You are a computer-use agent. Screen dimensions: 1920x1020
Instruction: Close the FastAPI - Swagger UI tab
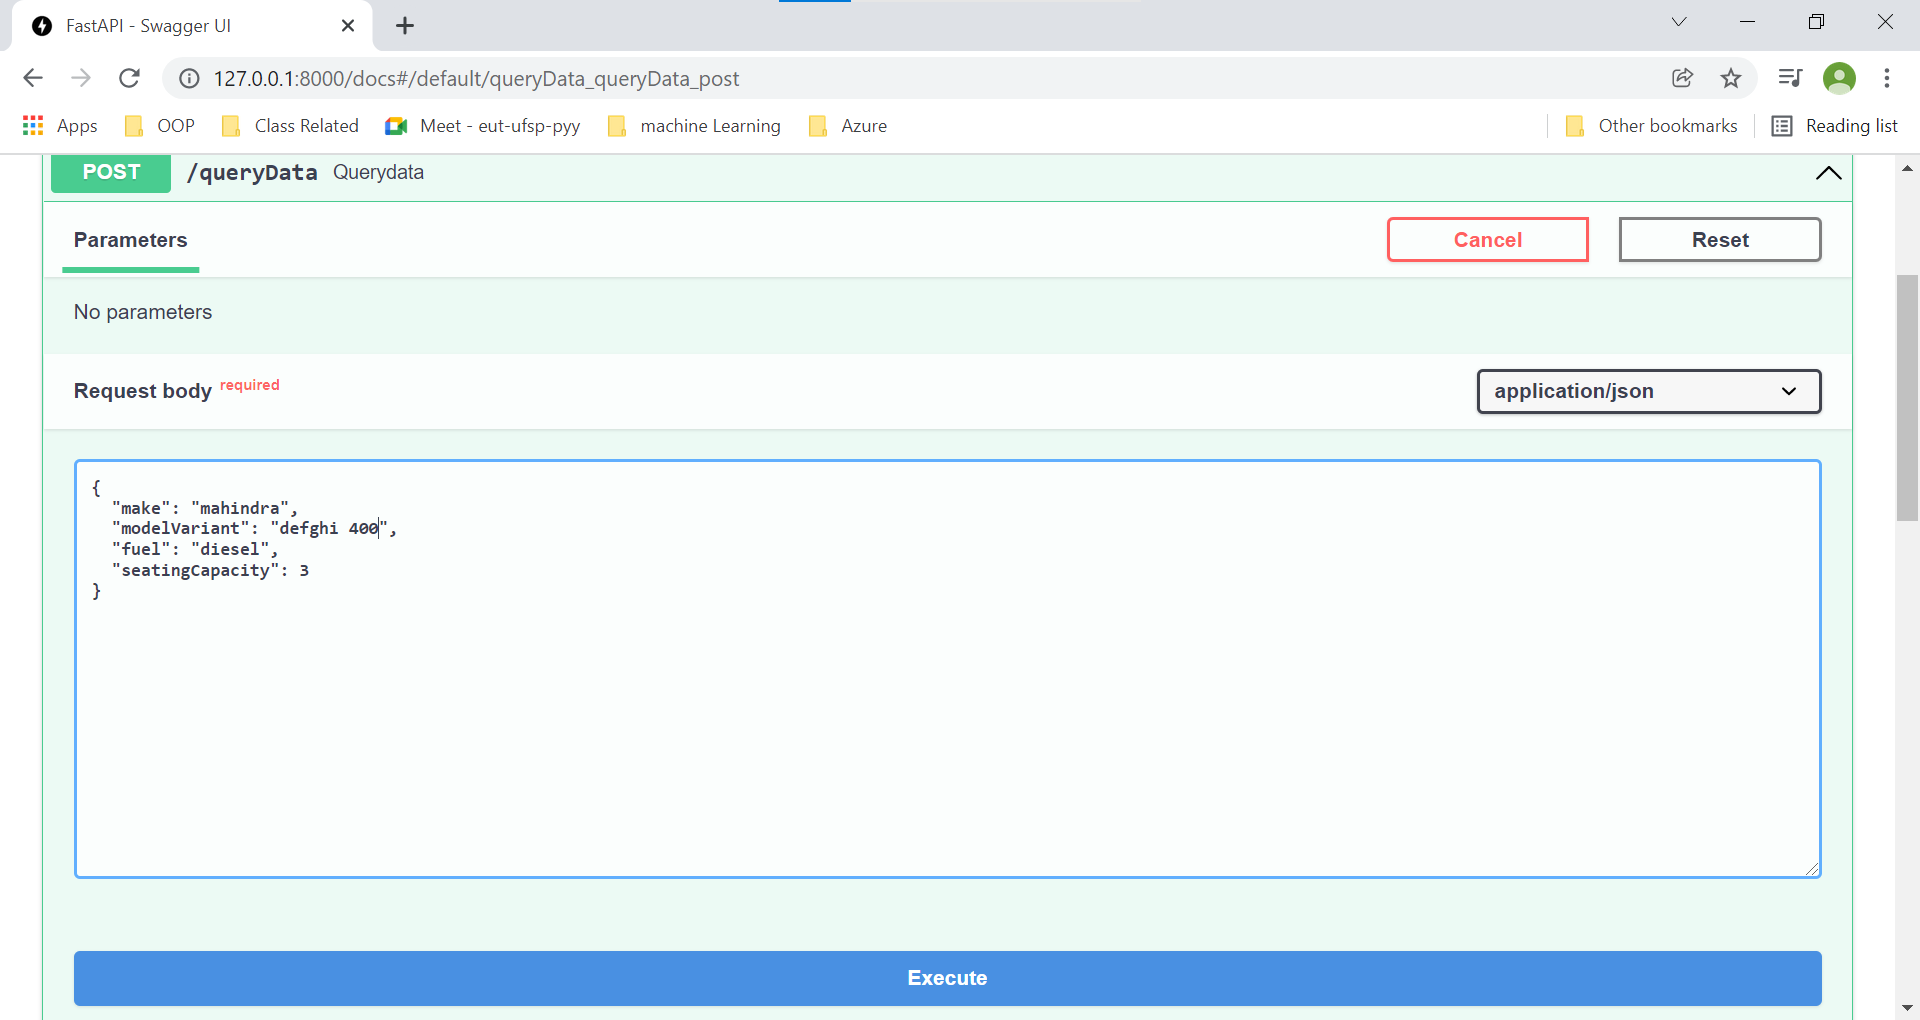point(348,26)
